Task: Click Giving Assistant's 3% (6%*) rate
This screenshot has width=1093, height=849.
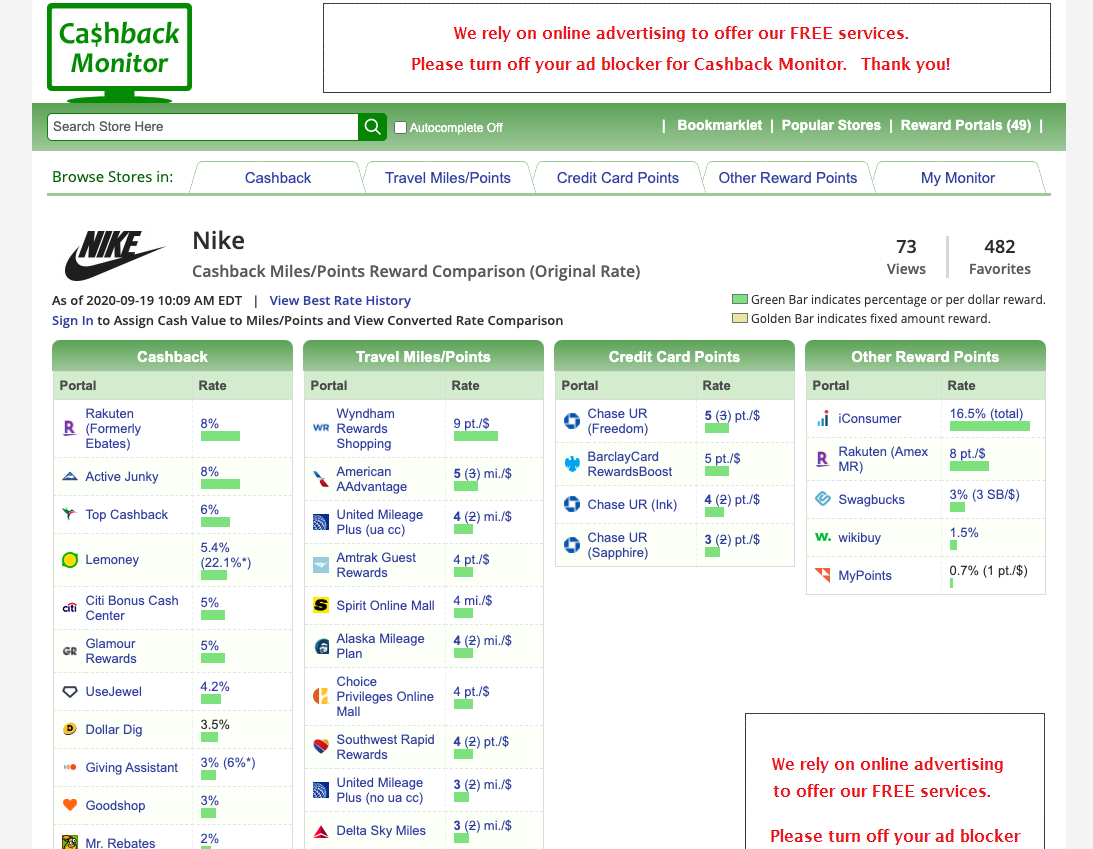Action: [x=228, y=763]
